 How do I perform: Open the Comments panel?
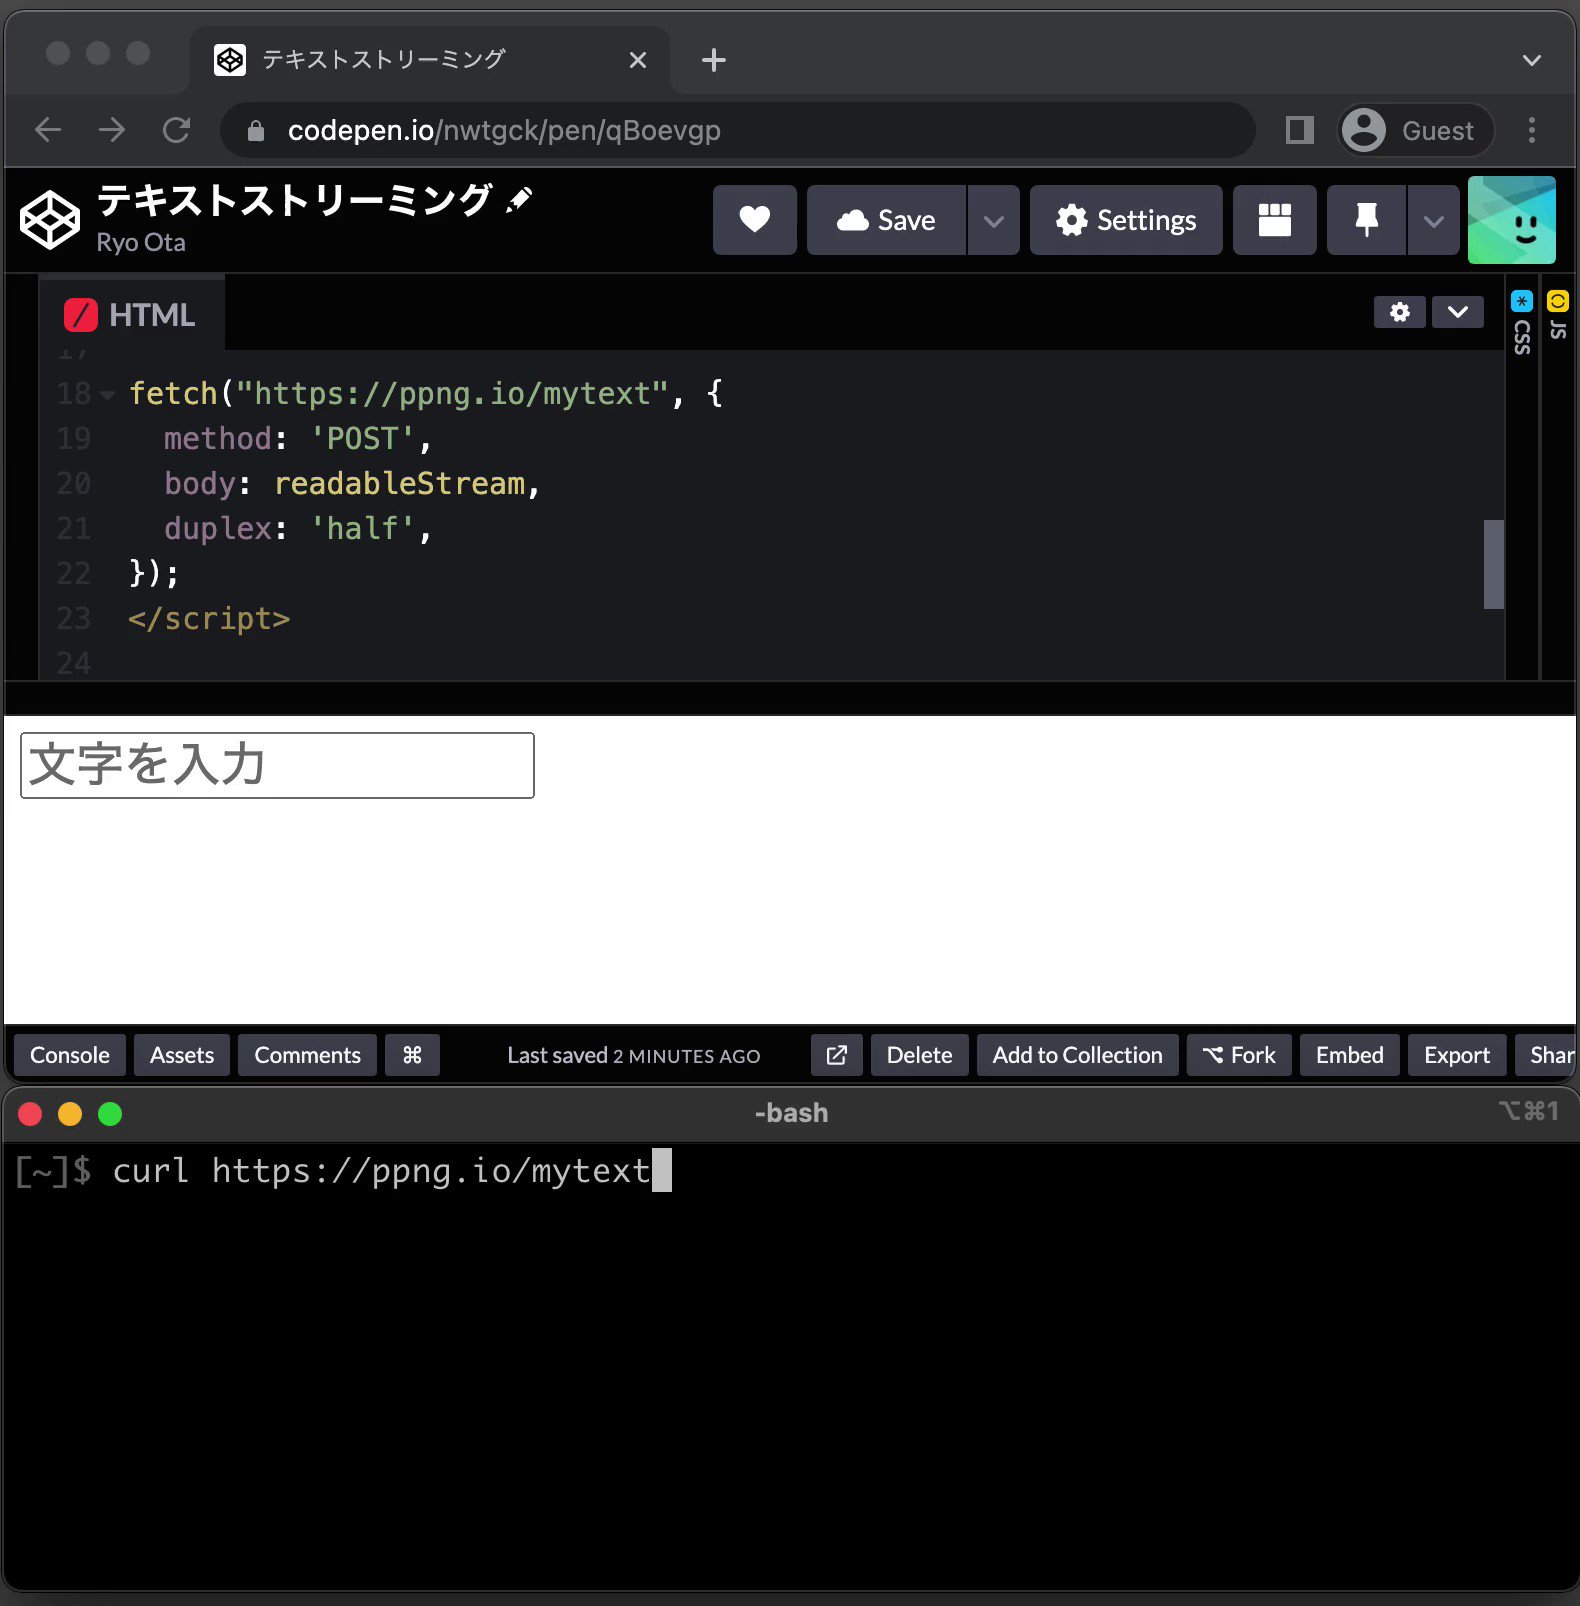pyautogui.click(x=307, y=1055)
